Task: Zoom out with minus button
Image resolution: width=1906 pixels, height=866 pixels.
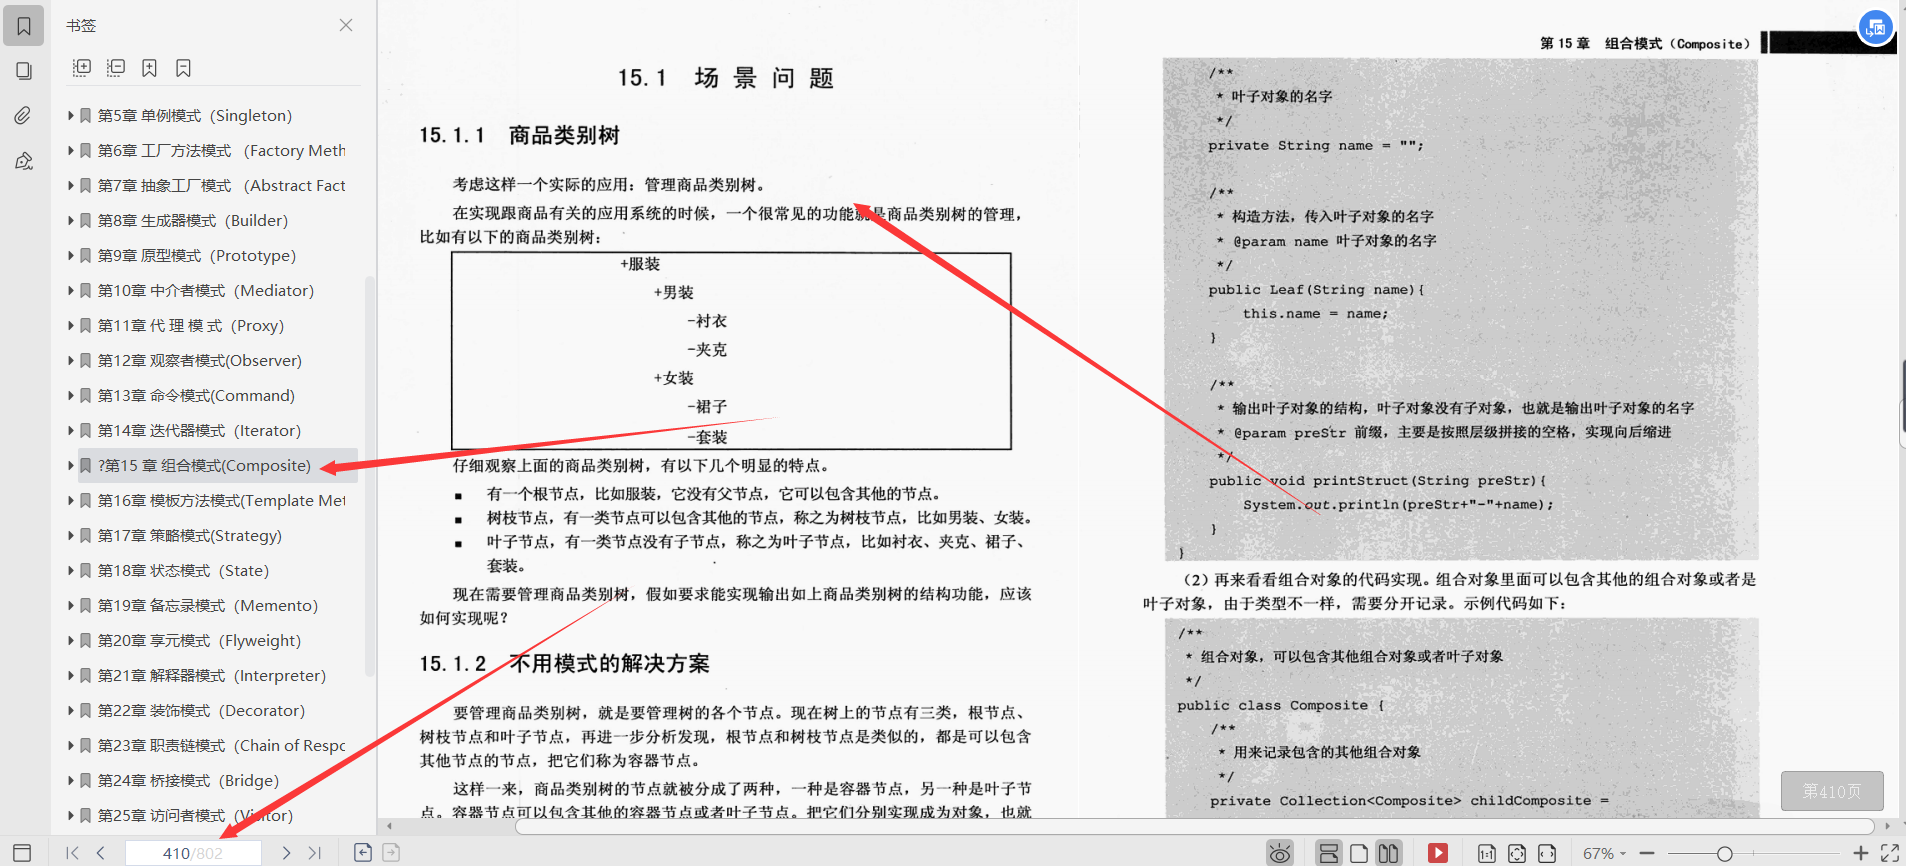Action: 1647,853
